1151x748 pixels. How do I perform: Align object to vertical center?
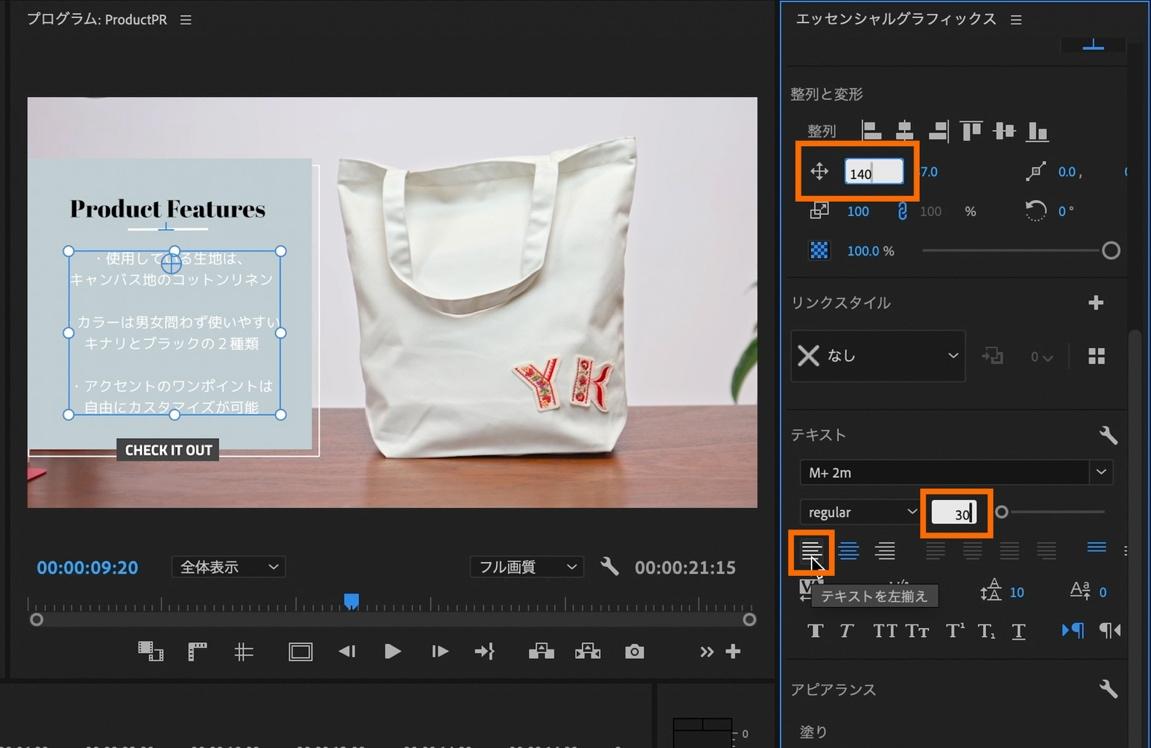coord(1003,131)
